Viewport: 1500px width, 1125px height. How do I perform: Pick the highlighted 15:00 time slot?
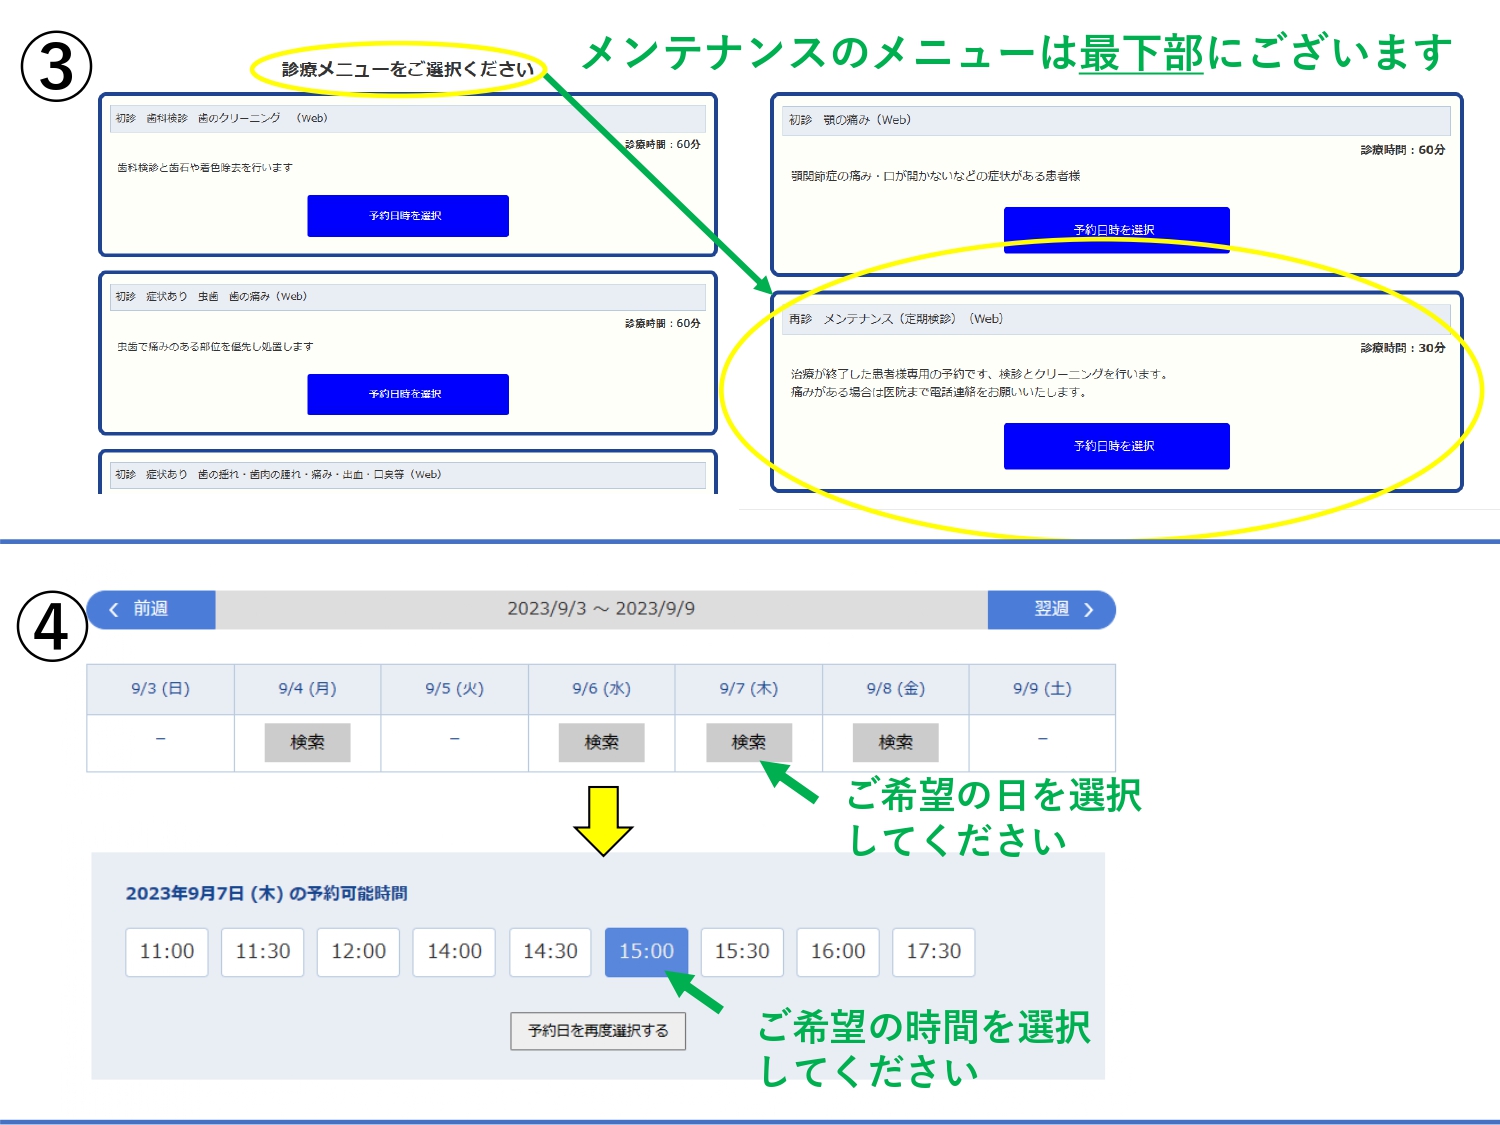coord(646,951)
